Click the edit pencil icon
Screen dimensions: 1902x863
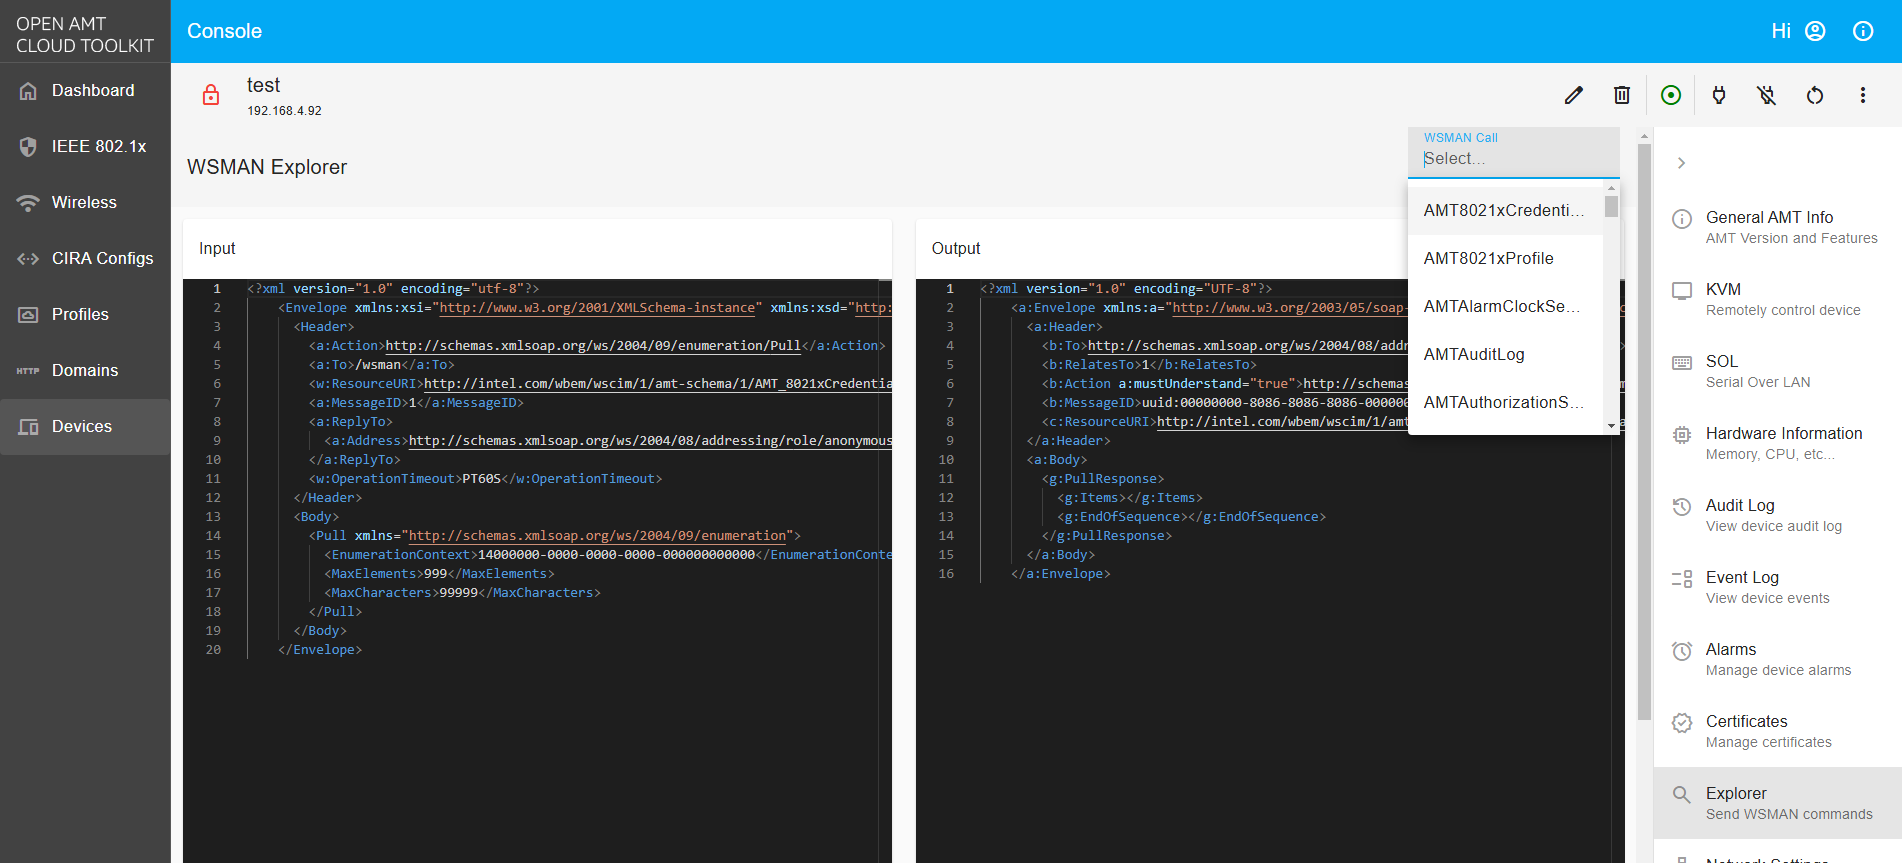coord(1574,95)
